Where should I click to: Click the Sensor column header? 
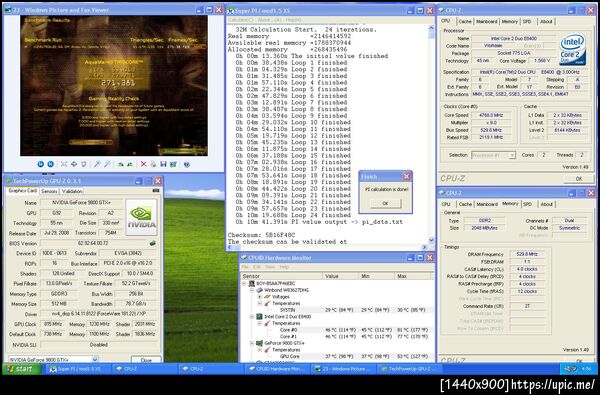click(x=281, y=276)
